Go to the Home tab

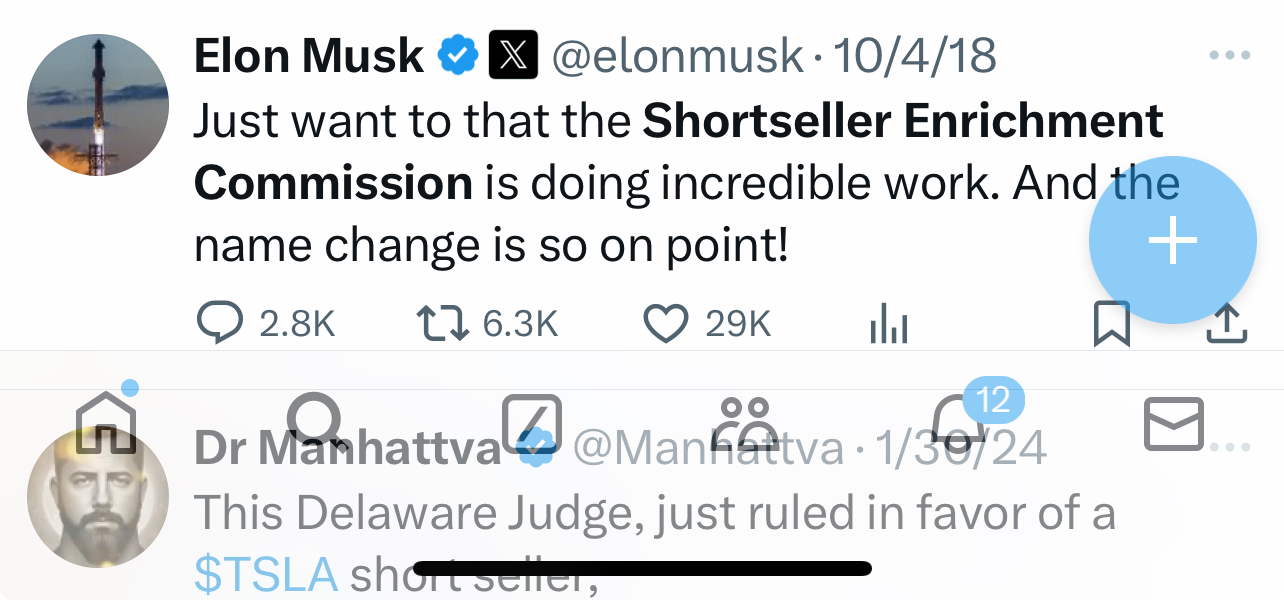(108, 422)
